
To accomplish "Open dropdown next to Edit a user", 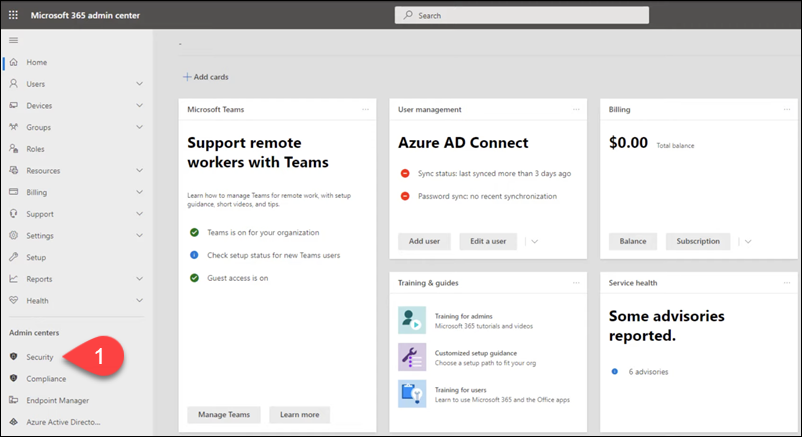I will click(x=534, y=242).
